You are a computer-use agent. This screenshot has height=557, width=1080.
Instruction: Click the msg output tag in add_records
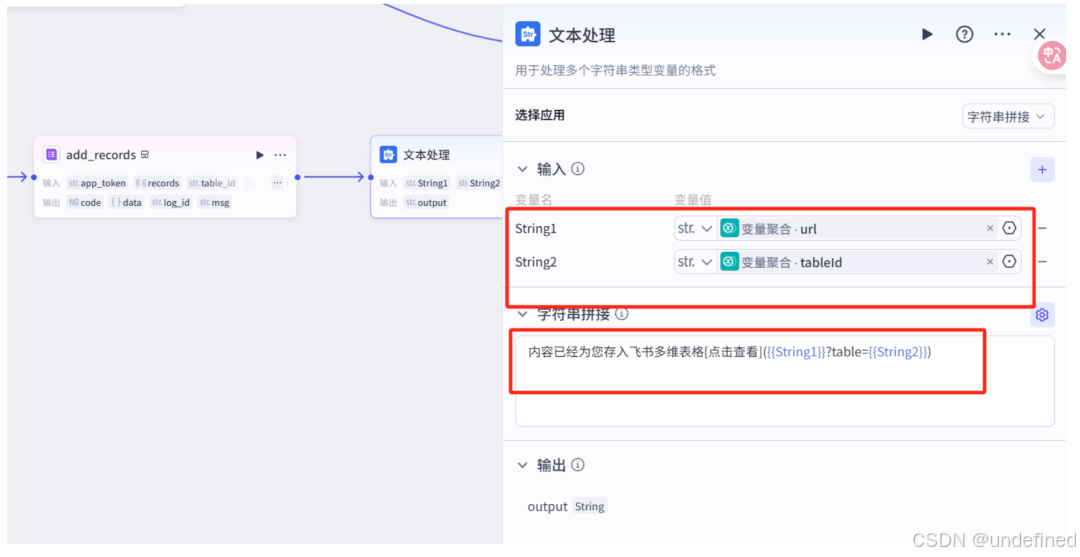[x=214, y=202]
